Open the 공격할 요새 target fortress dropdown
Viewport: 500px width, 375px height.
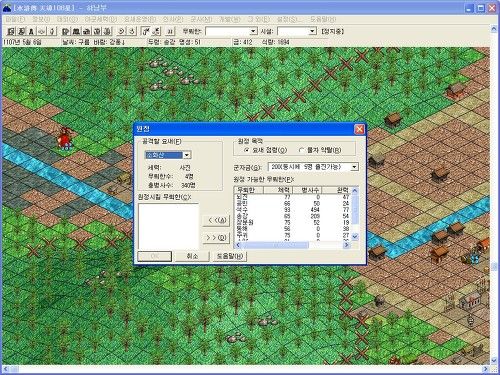point(187,155)
